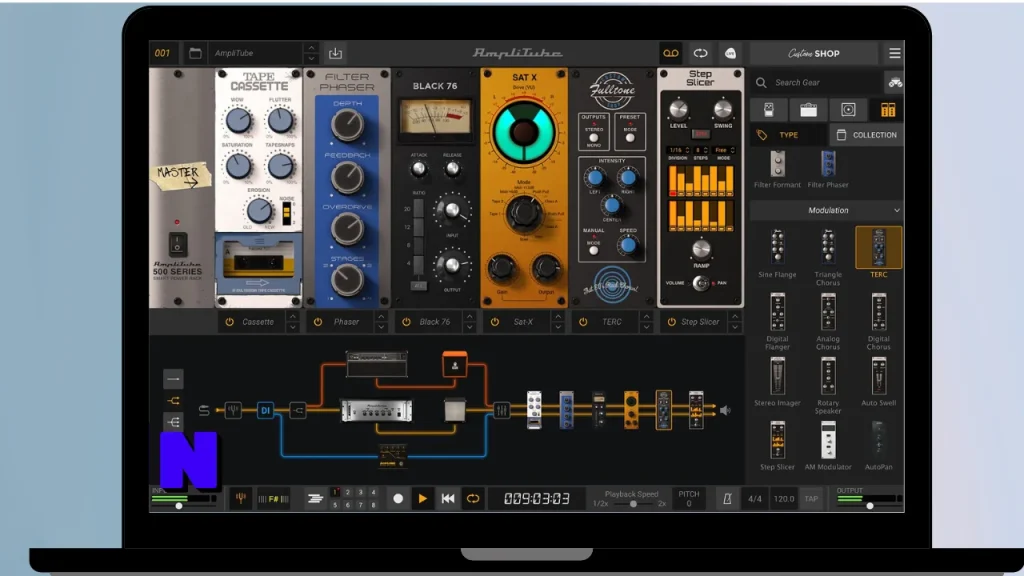
Task: Click the play button
Action: click(x=423, y=499)
